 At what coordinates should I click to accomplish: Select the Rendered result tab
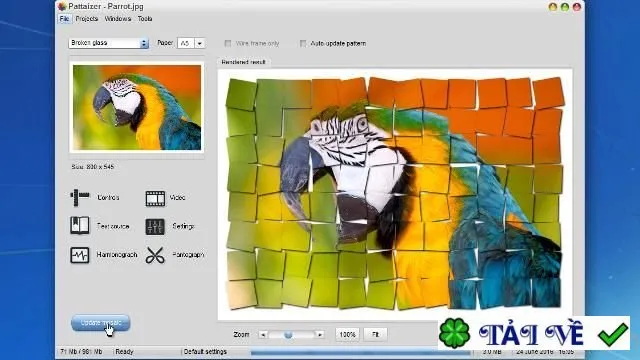click(x=243, y=62)
